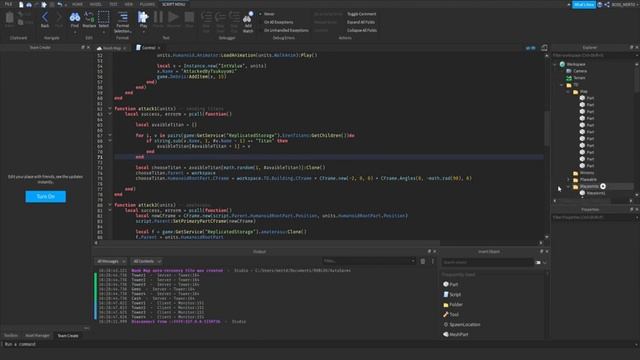Image resolution: width=640 pixels, height=360 pixels.
Task: Insert a Script from Insert Object list
Action: (452, 294)
